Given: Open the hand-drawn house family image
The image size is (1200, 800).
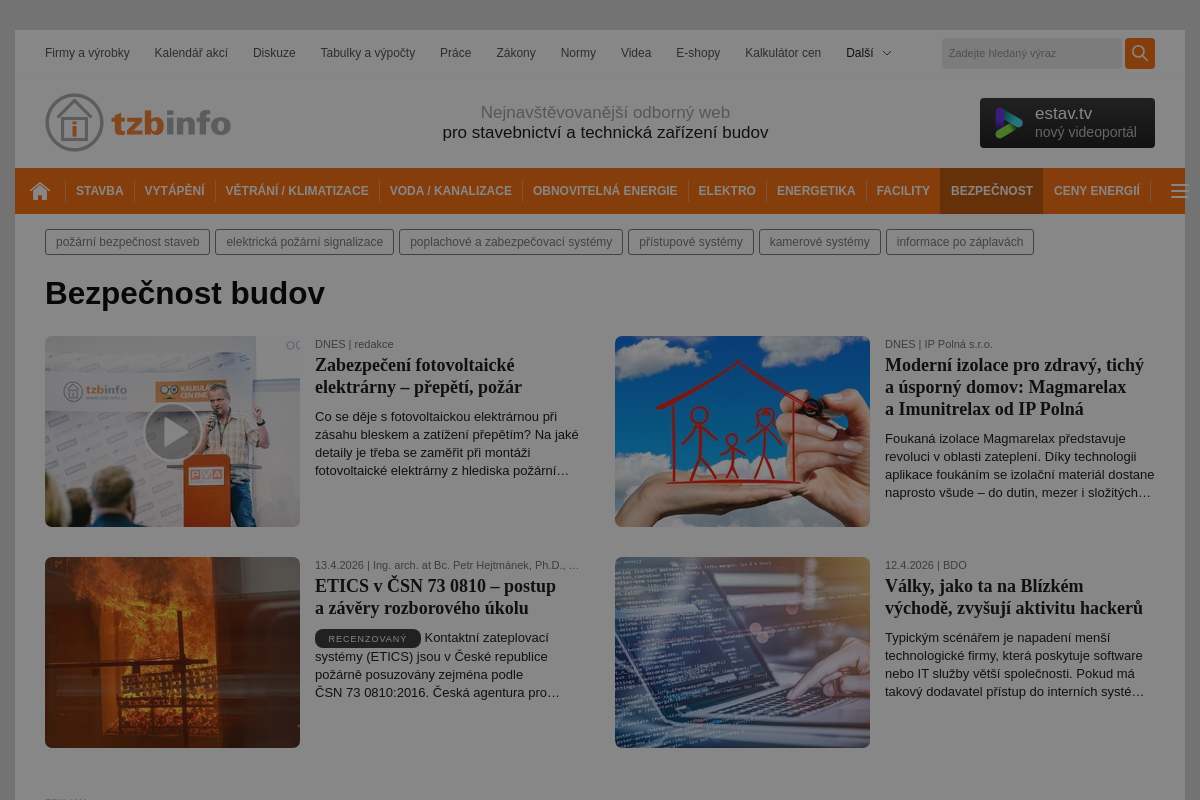Looking at the screenshot, I should [742, 431].
